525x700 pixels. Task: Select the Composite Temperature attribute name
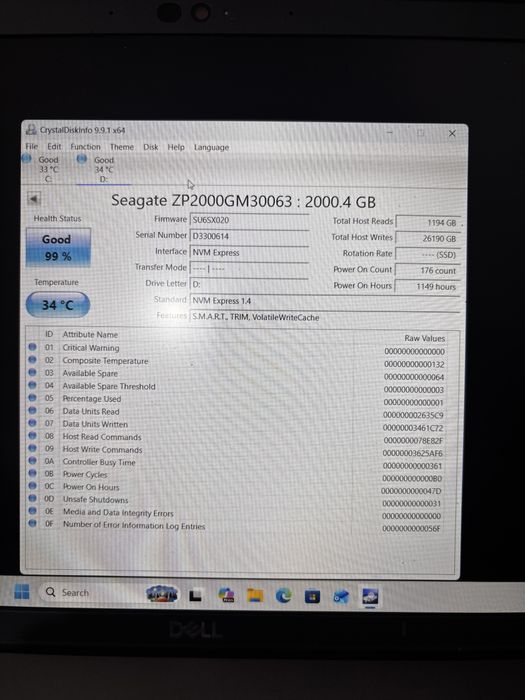pyautogui.click(x=105, y=361)
